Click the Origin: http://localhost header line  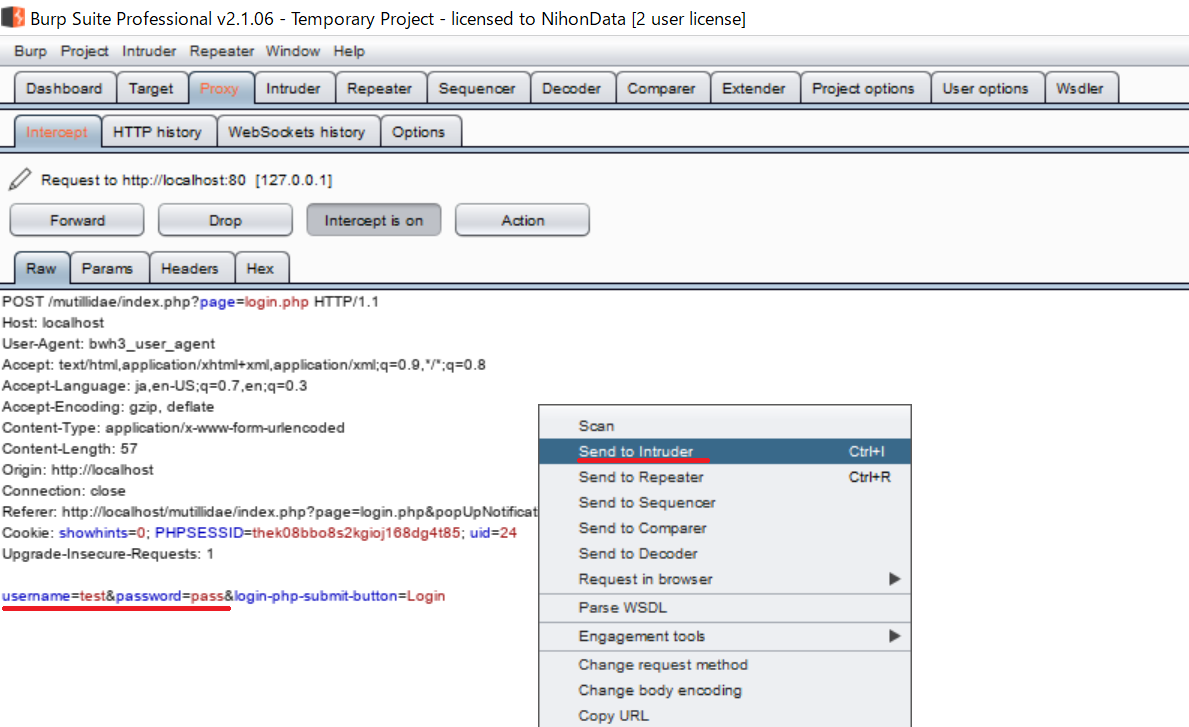pyautogui.click(x=77, y=470)
